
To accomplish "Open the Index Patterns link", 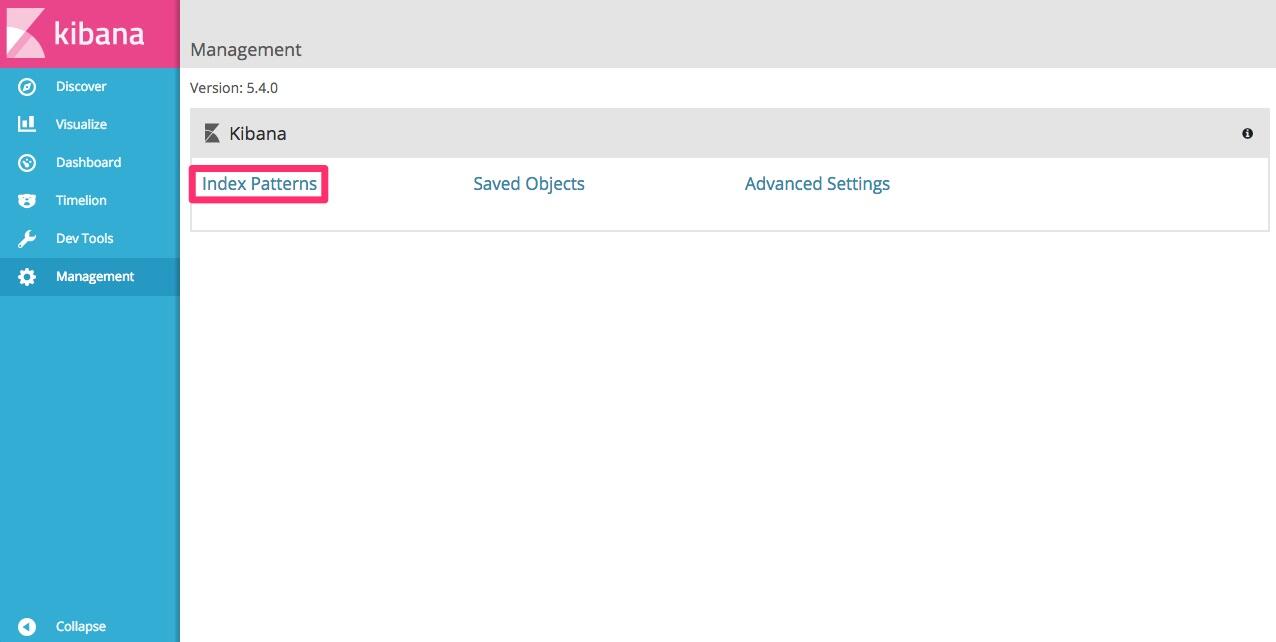I will 259,184.
